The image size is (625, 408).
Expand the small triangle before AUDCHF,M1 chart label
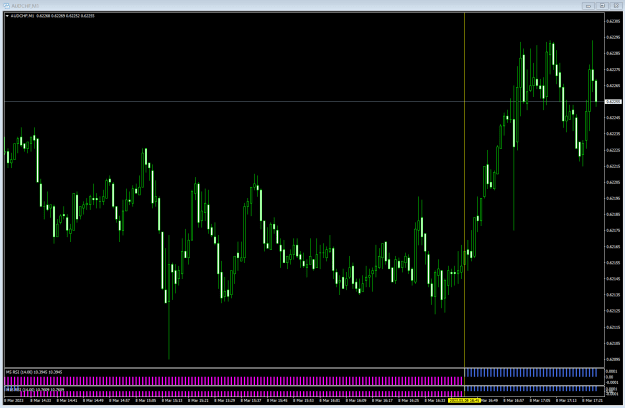7,16
